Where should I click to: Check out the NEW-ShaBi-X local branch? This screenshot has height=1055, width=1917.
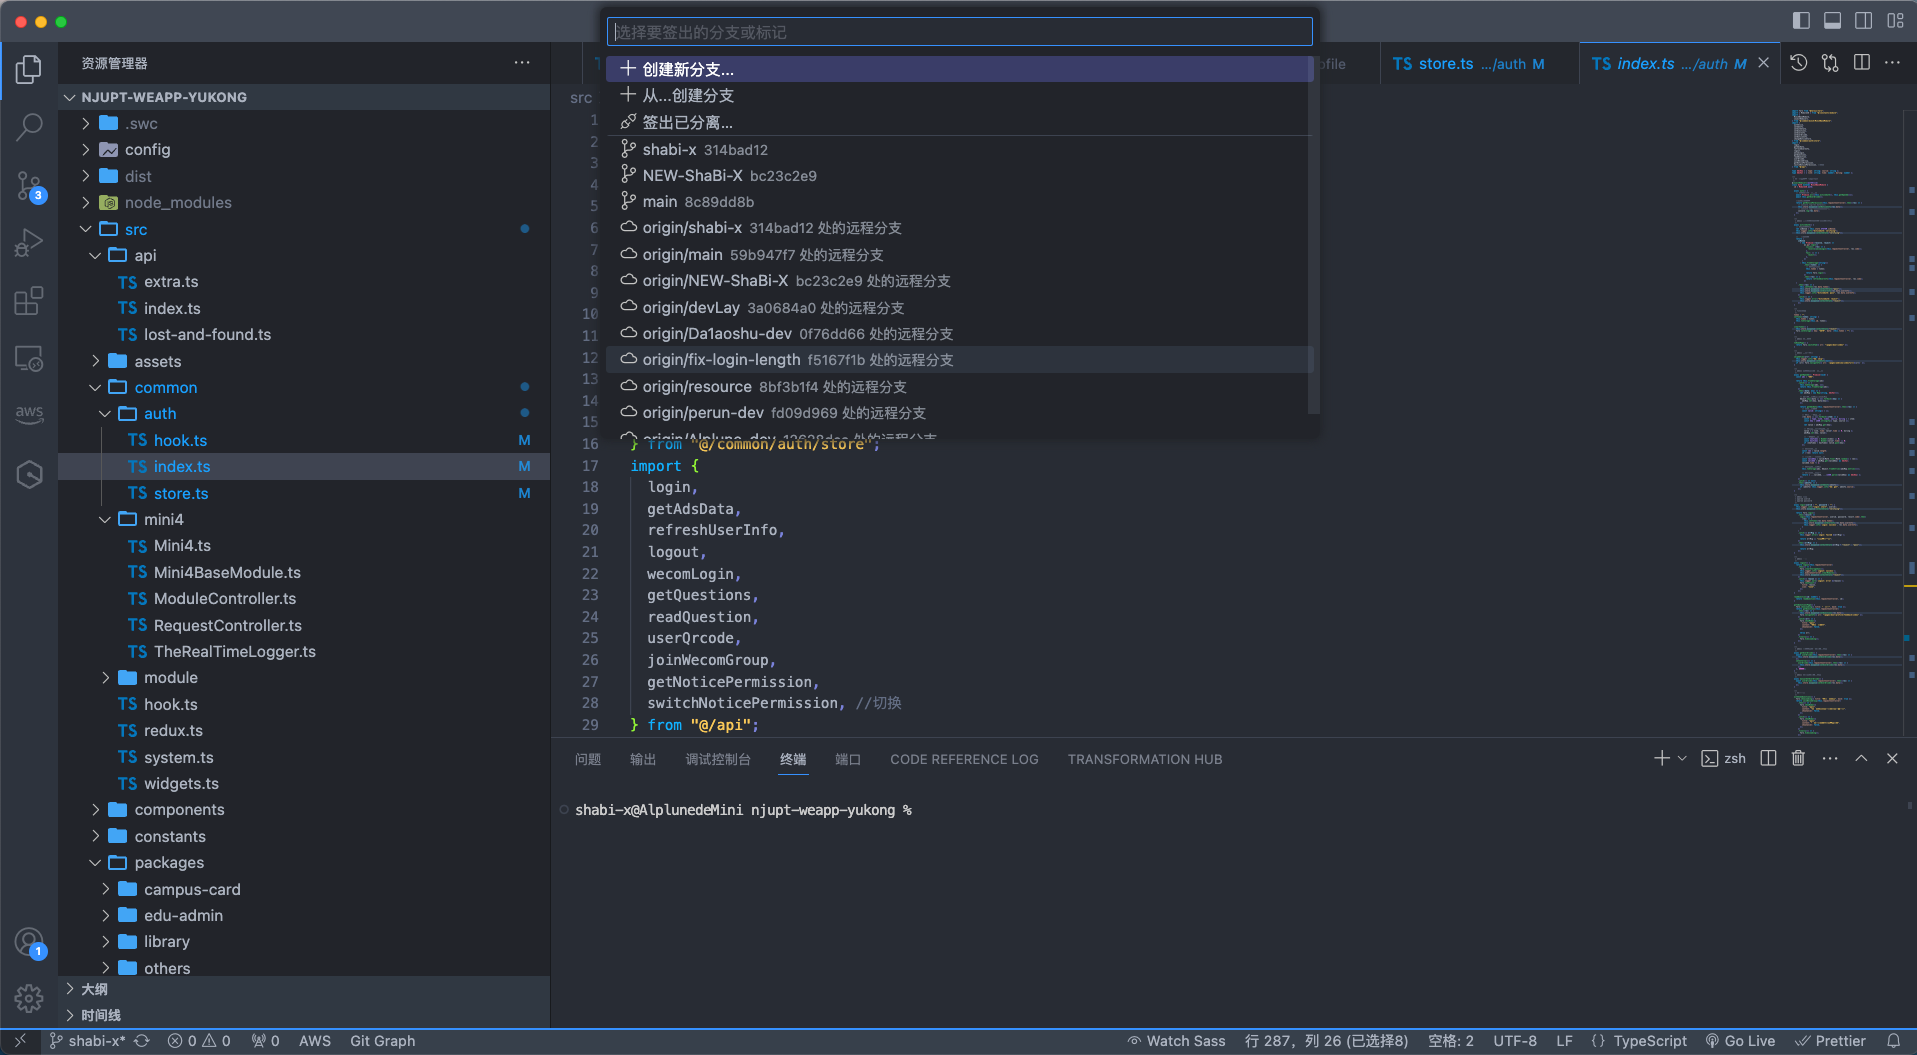[x=958, y=175]
